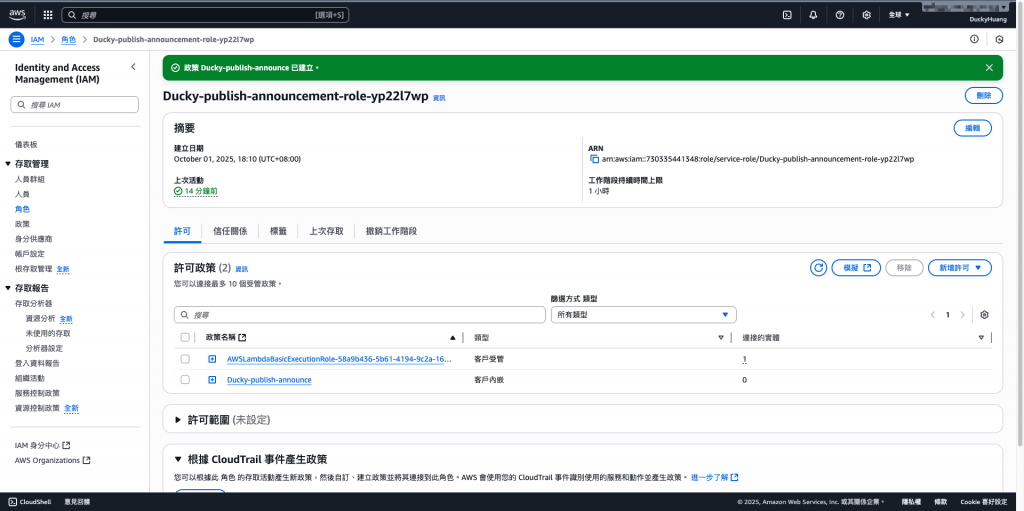The height and width of the screenshot is (511, 1024).
Task: Open 未使用的存取 in the sidebar
Action: pyautogui.click(x=48, y=333)
